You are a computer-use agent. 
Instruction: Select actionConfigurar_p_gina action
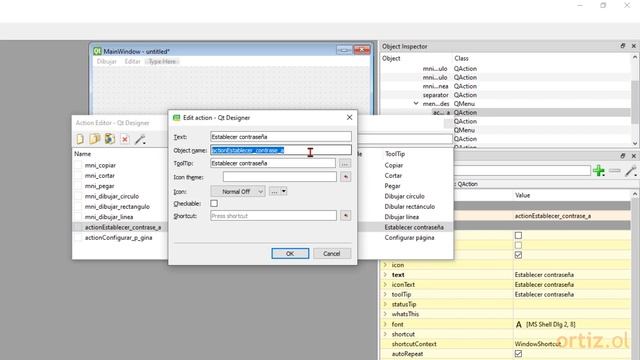tap(118, 238)
